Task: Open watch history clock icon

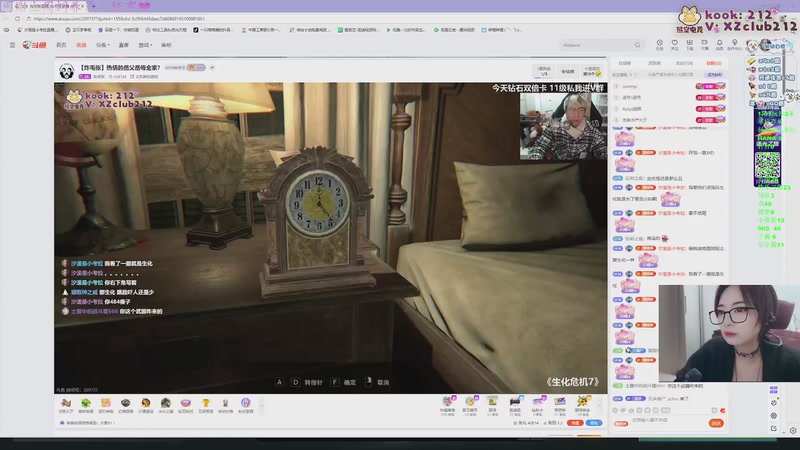Action: pyautogui.click(x=659, y=44)
